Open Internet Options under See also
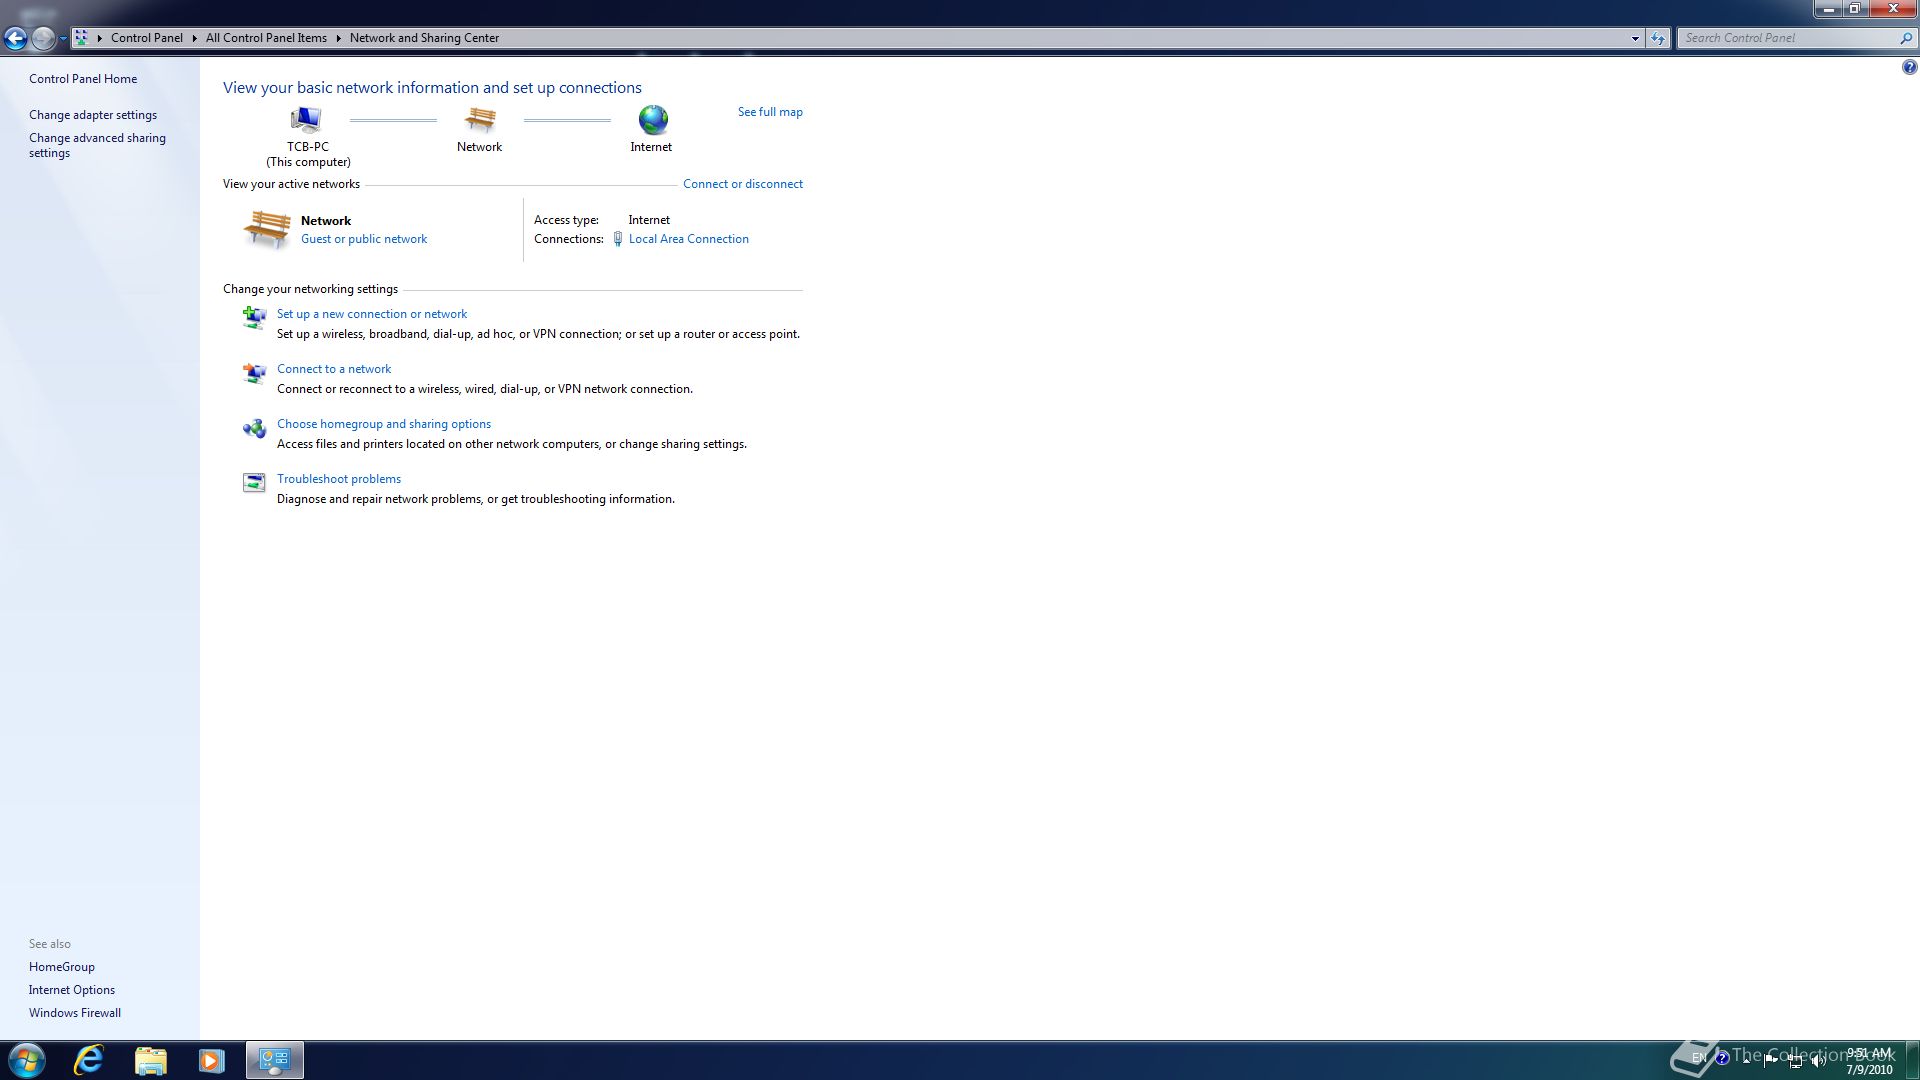Screen dimensions: 1920x1080 [72, 990]
